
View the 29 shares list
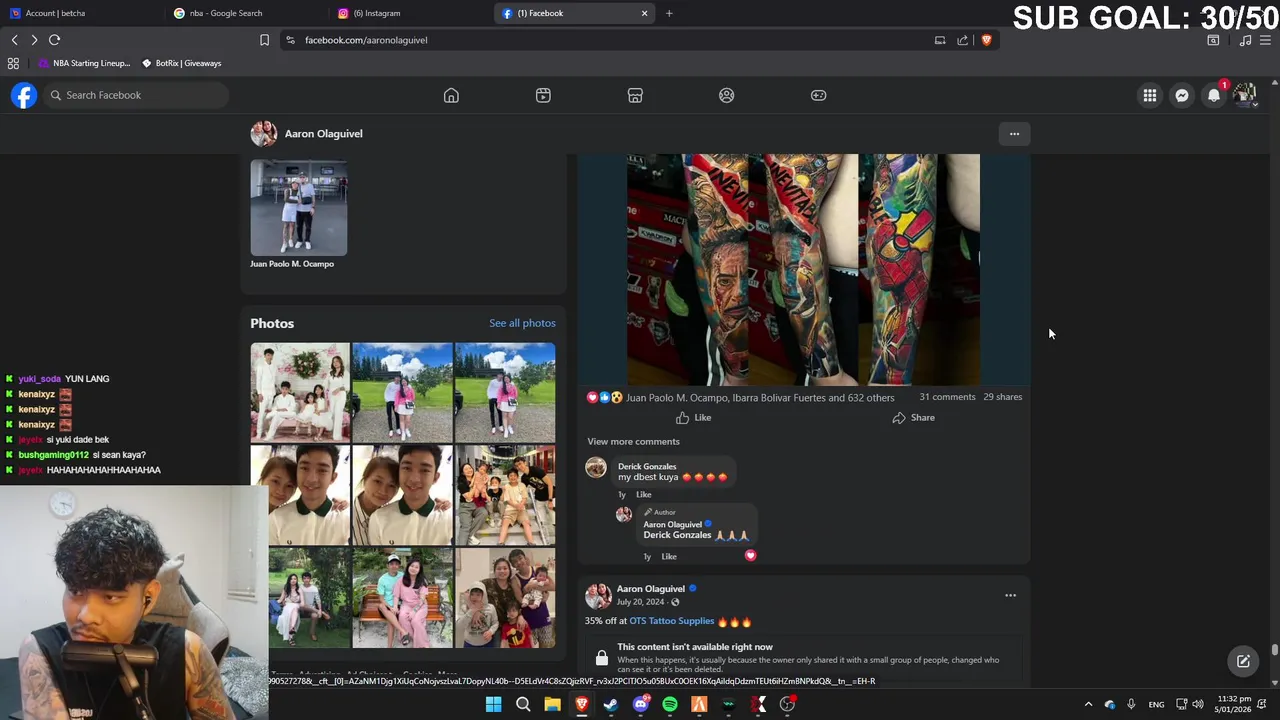coord(1002,397)
